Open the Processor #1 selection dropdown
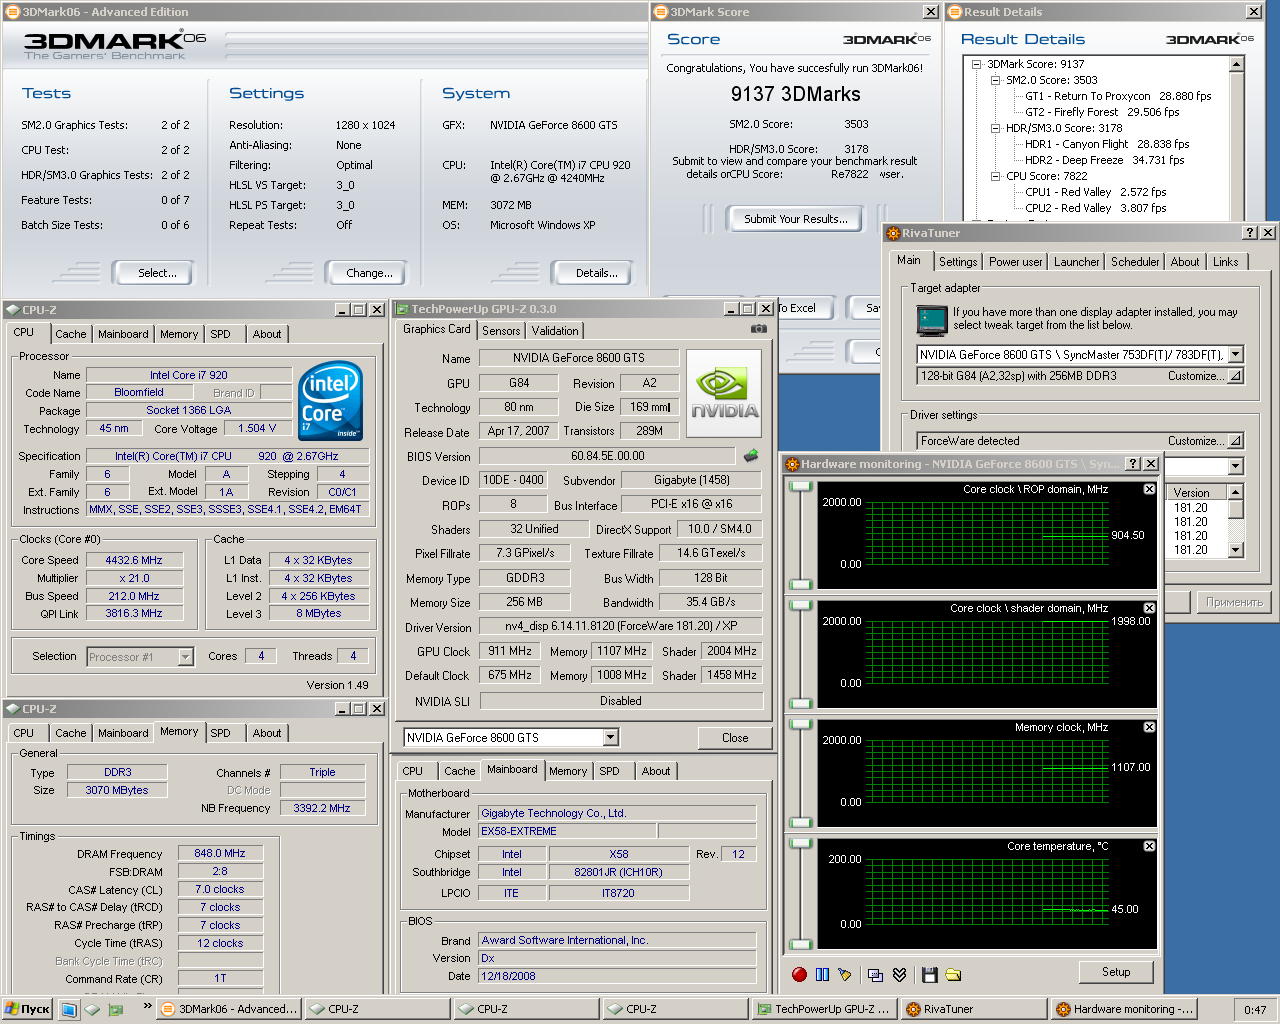 185,657
